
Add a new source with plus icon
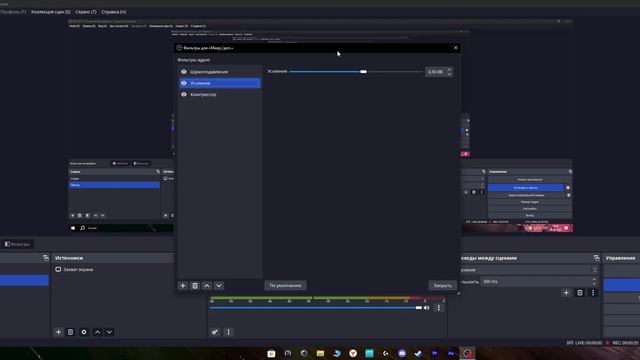click(58, 332)
